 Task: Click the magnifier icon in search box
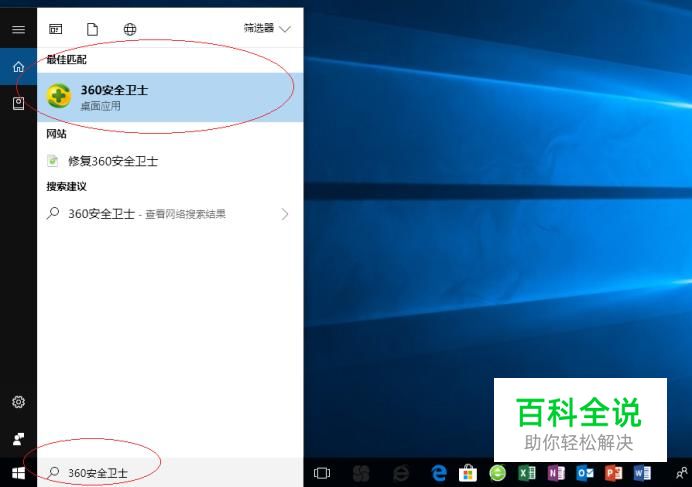point(53,472)
